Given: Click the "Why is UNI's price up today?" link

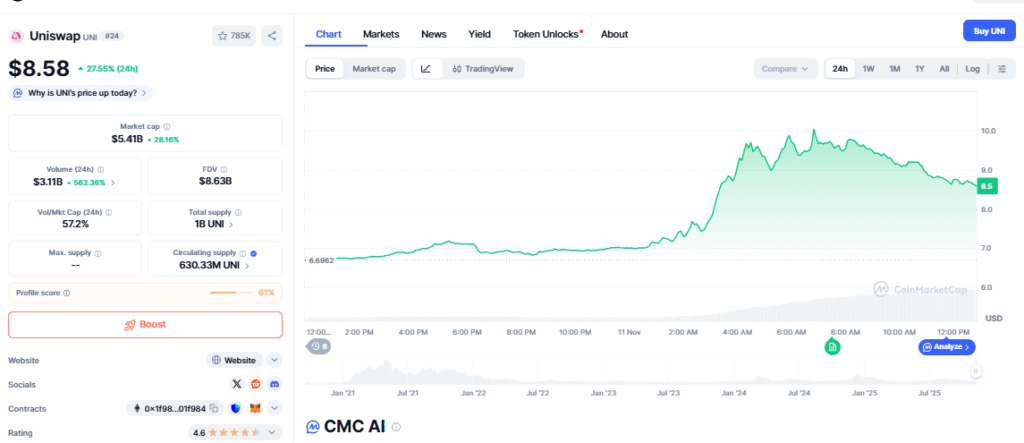Looking at the screenshot, I should coord(81,93).
